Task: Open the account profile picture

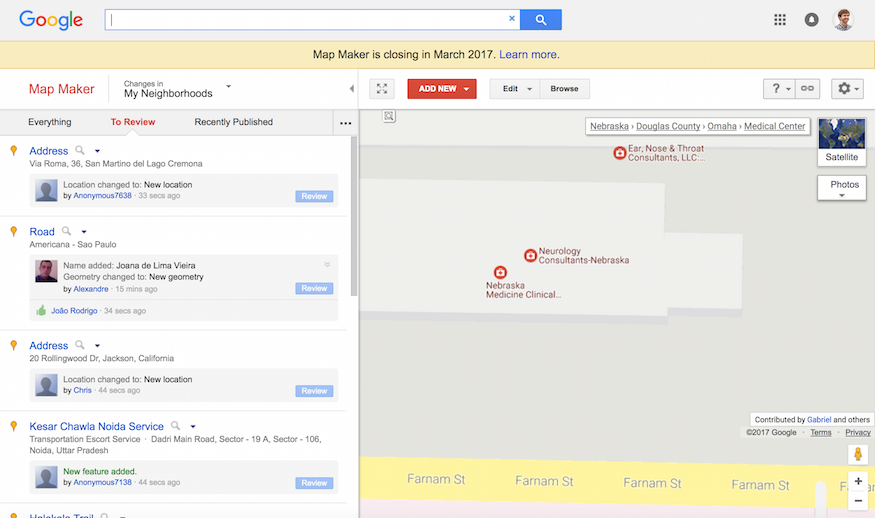Action: coord(843,20)
